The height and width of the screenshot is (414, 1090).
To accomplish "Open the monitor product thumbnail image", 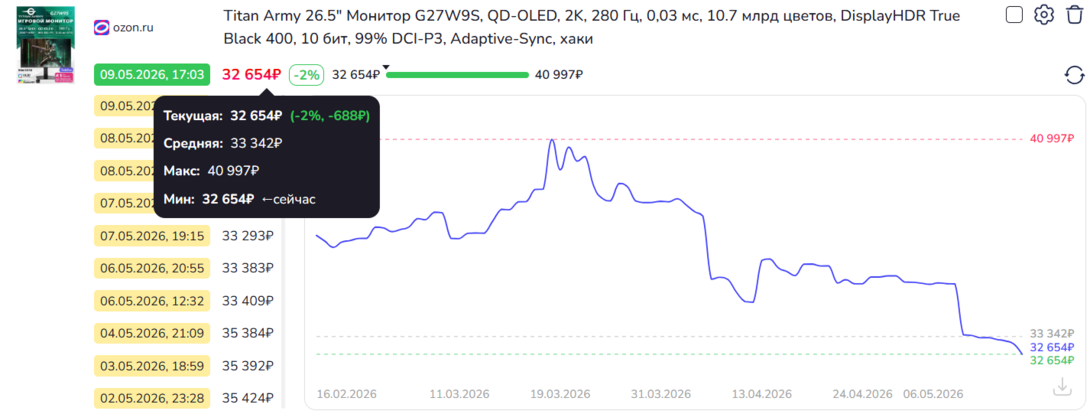I will (x=46, y=46).
